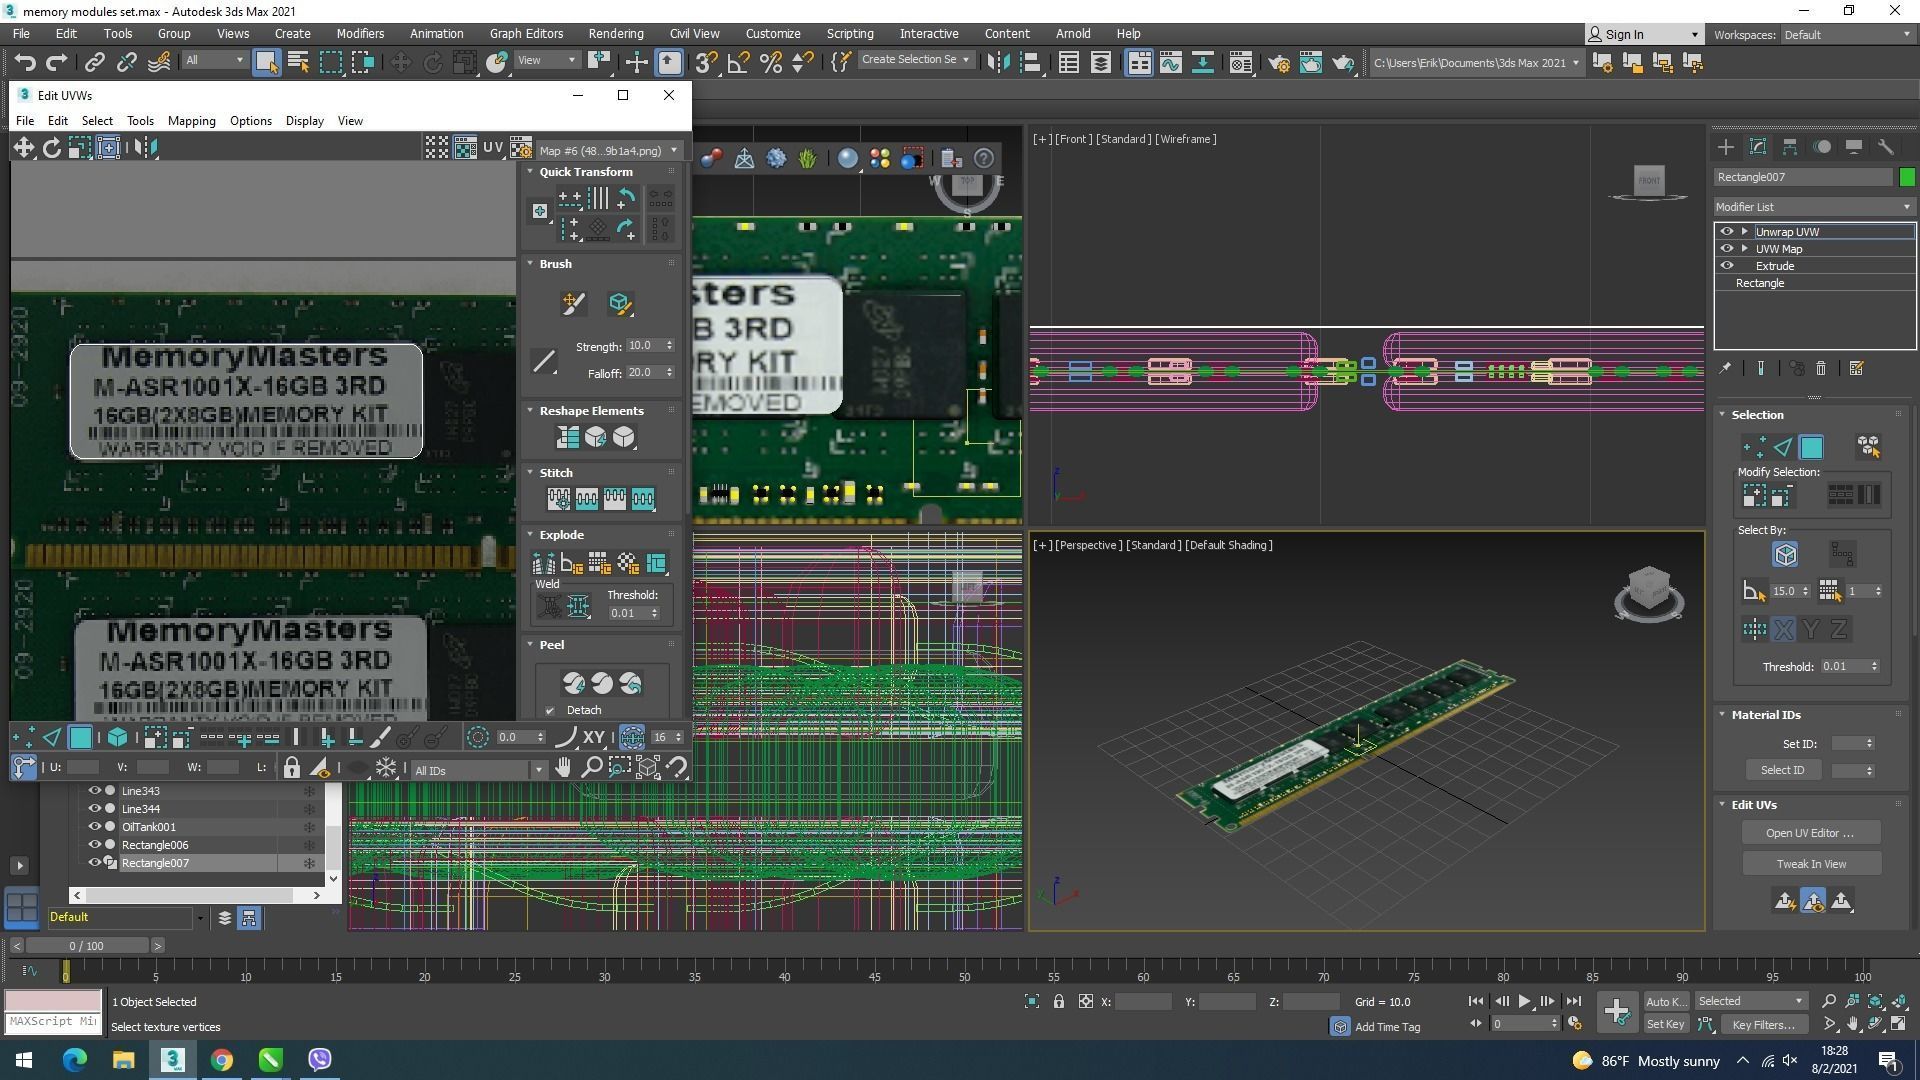
Task: Click the Undo arrow in main toolbar
Action: tap(24, 63)
